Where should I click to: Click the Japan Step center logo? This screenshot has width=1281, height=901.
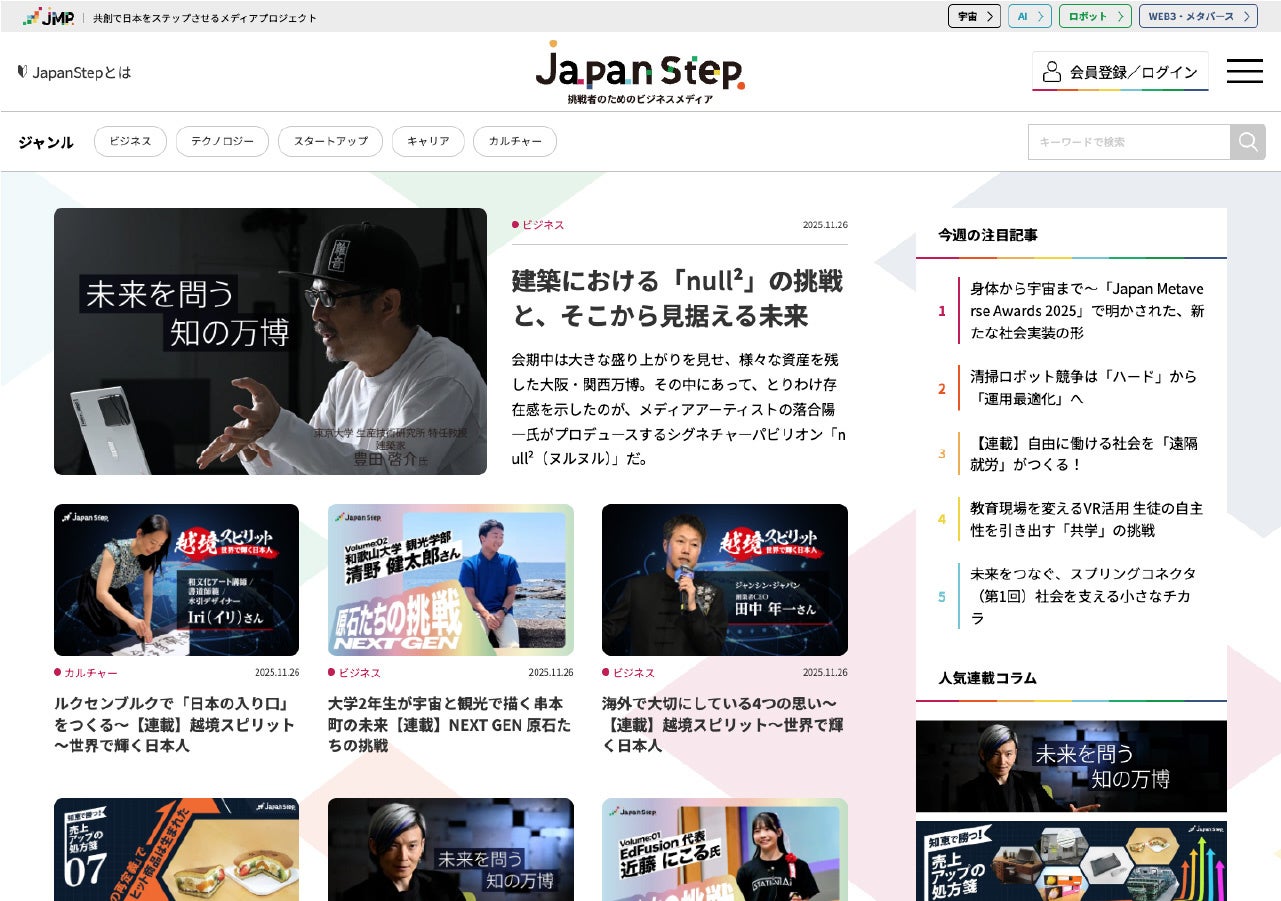[640, 72]
